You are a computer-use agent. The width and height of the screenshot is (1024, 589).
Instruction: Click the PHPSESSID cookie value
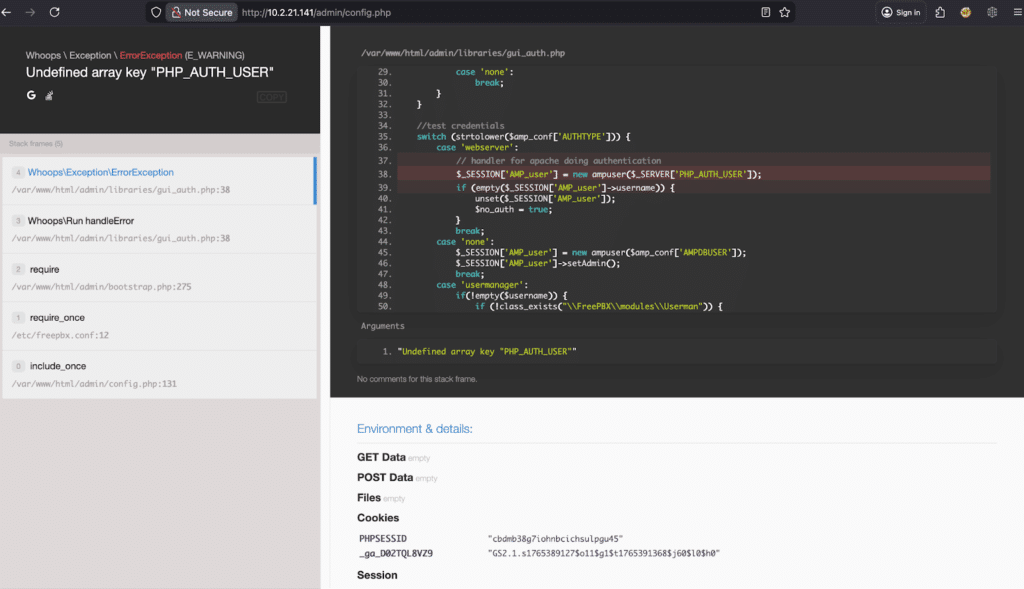[555, 539]
